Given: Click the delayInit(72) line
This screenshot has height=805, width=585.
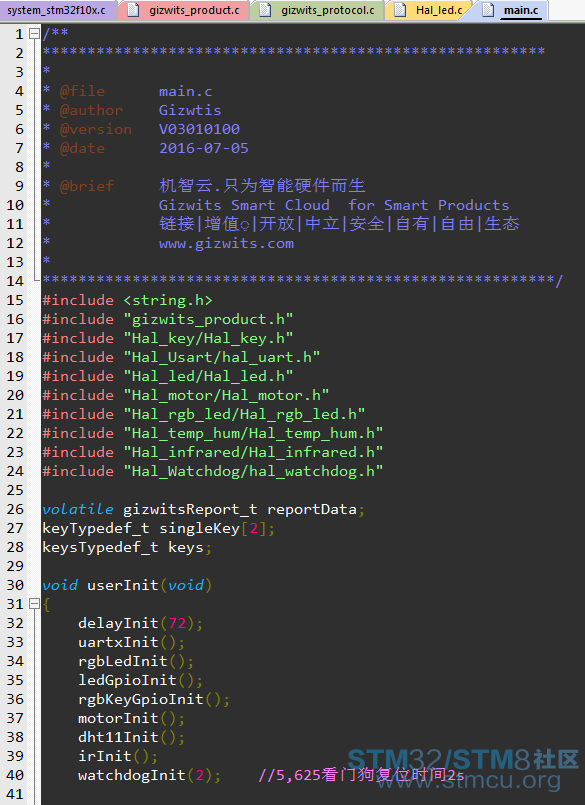Looking at the screenshot, I should pyautogui.click(x=140, y=623).
